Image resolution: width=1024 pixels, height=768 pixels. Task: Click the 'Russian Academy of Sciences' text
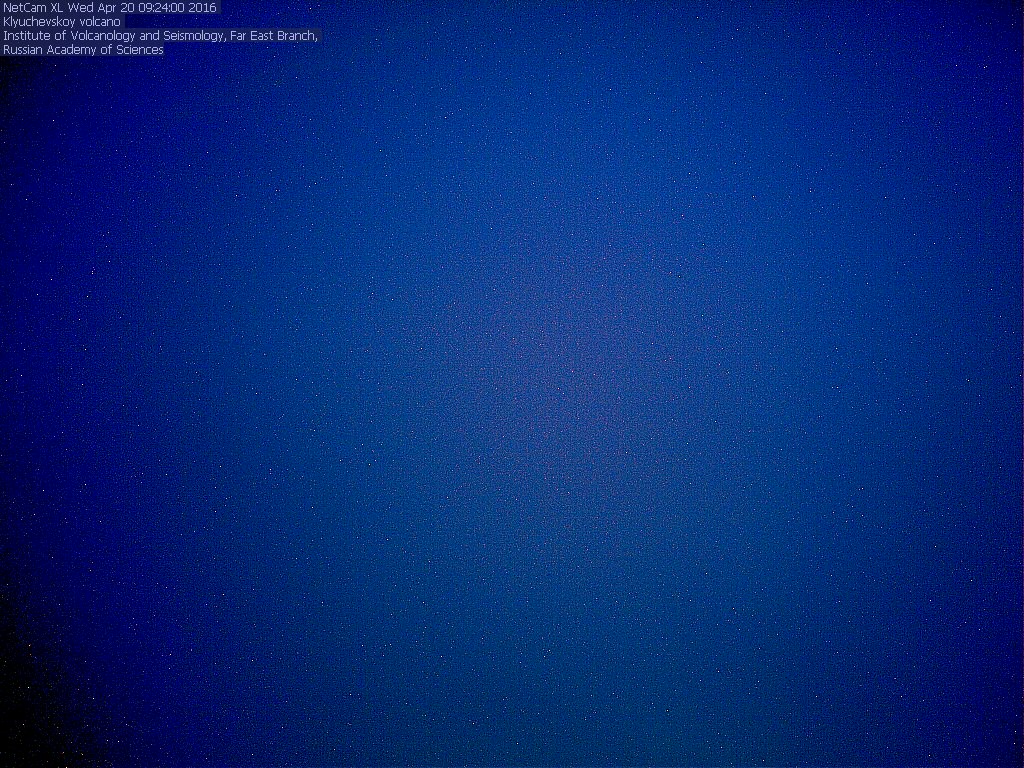(84, 50)
